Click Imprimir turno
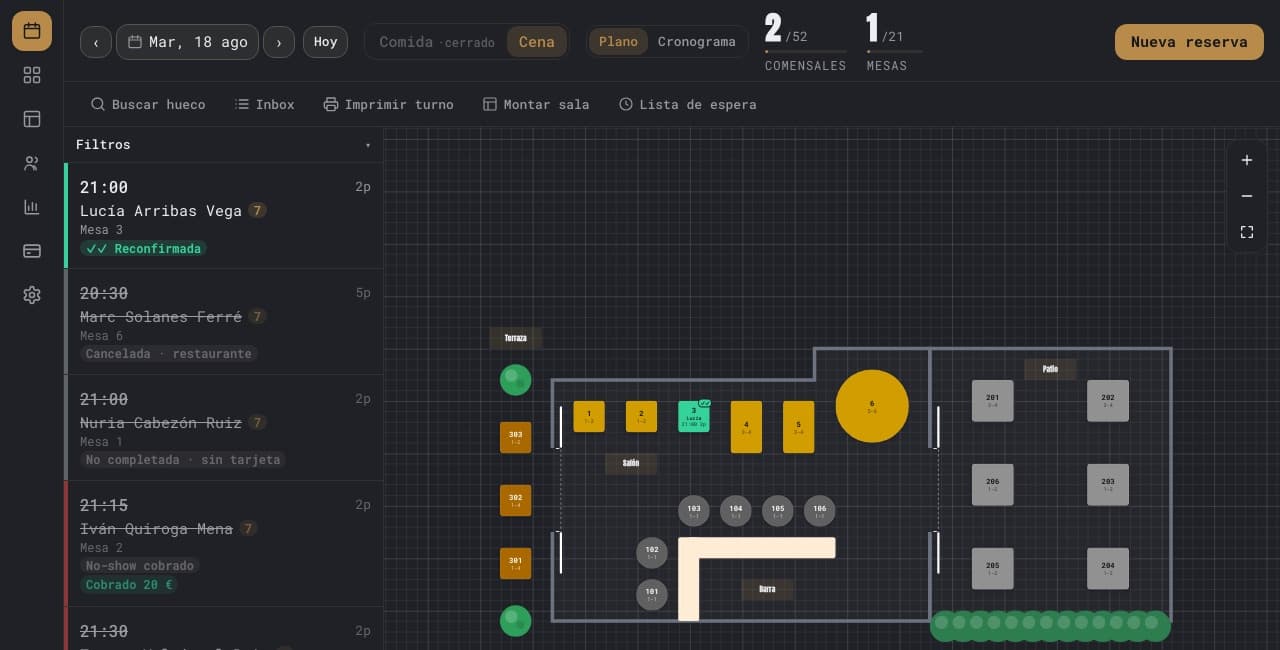 pos(389,104)
